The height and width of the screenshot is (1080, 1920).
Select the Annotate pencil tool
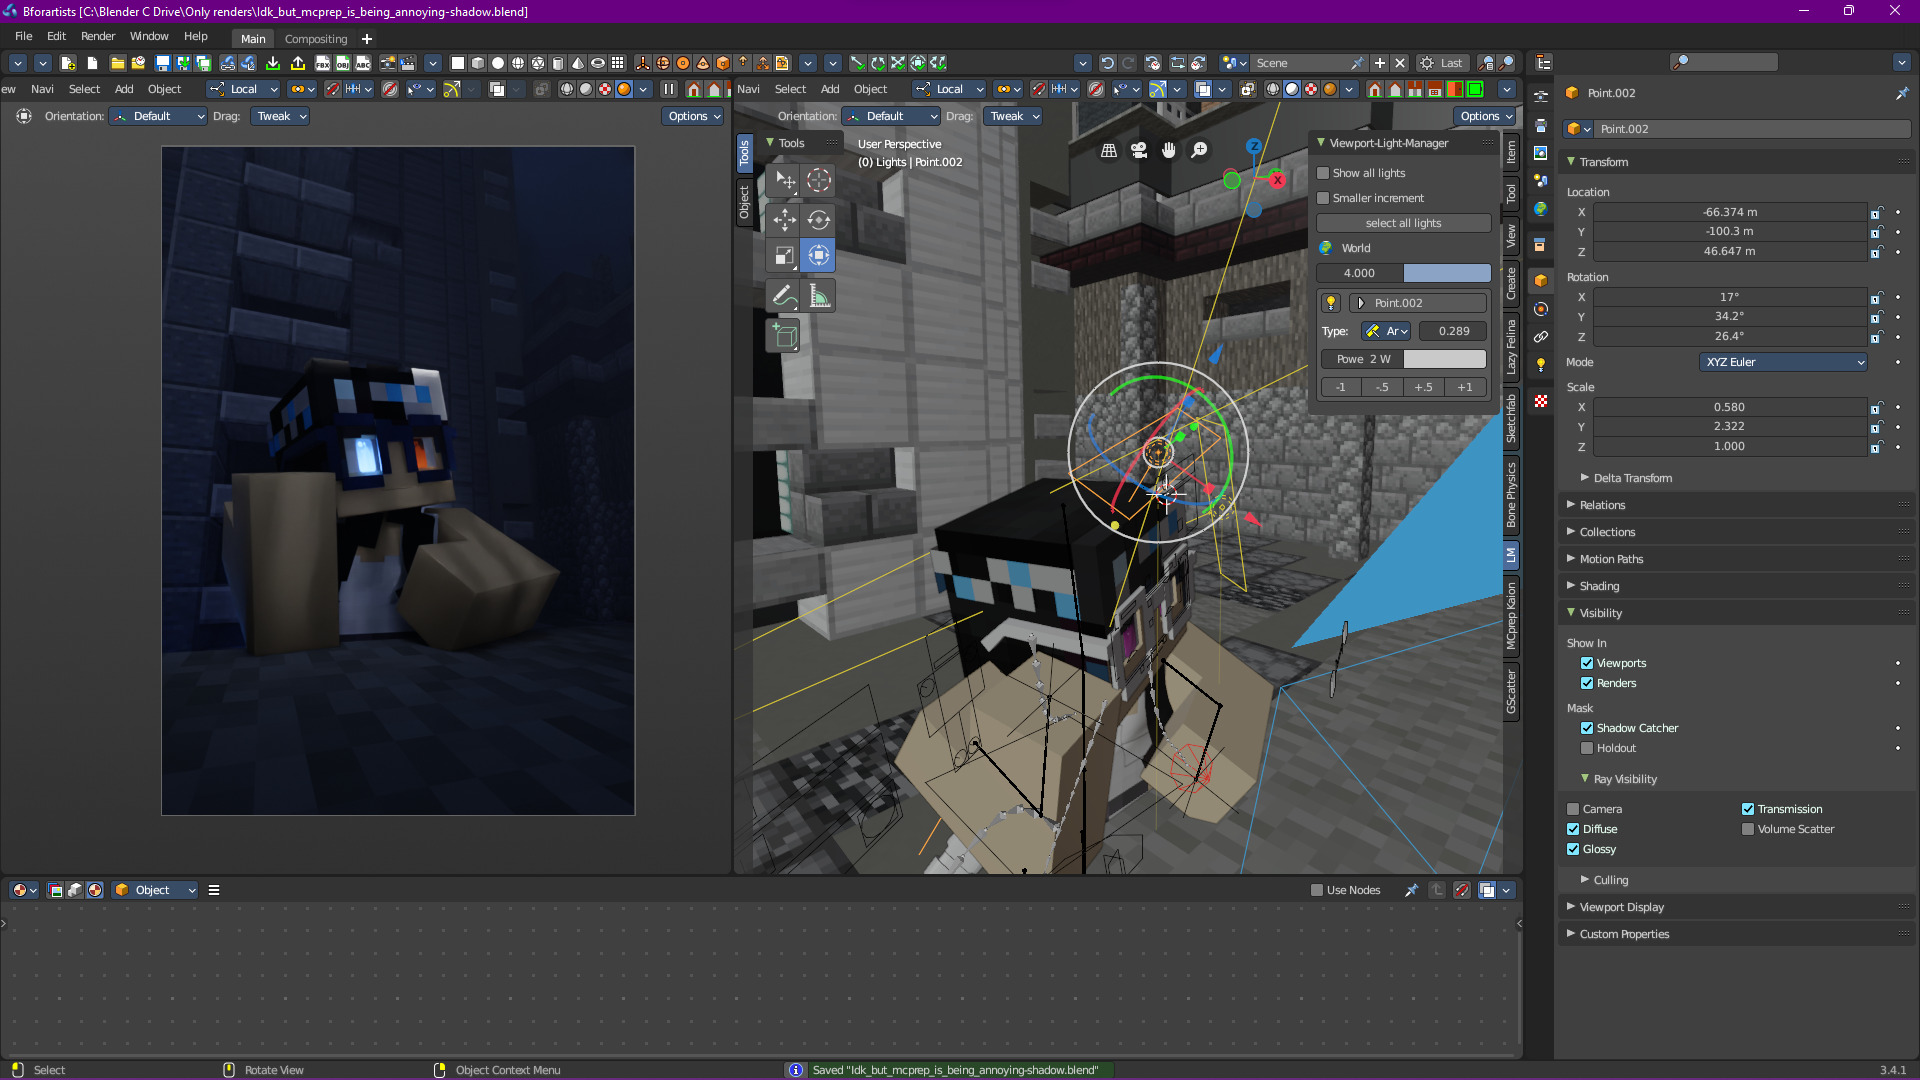coord(785,296)
